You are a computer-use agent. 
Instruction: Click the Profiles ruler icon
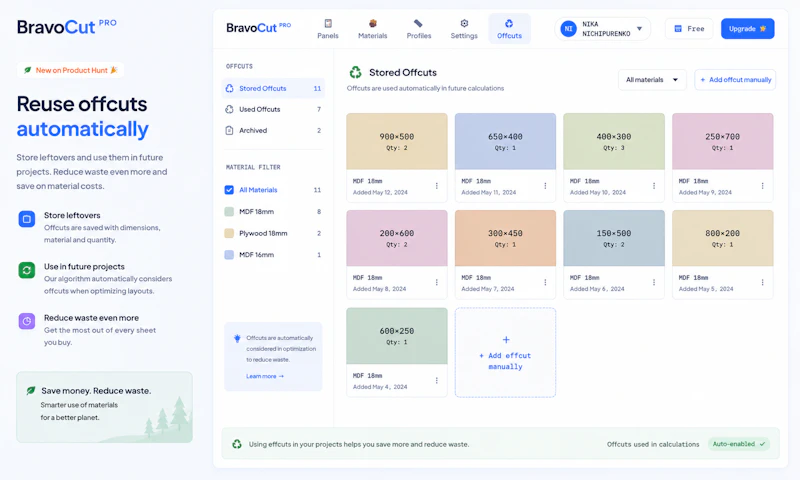pos(418,23)
